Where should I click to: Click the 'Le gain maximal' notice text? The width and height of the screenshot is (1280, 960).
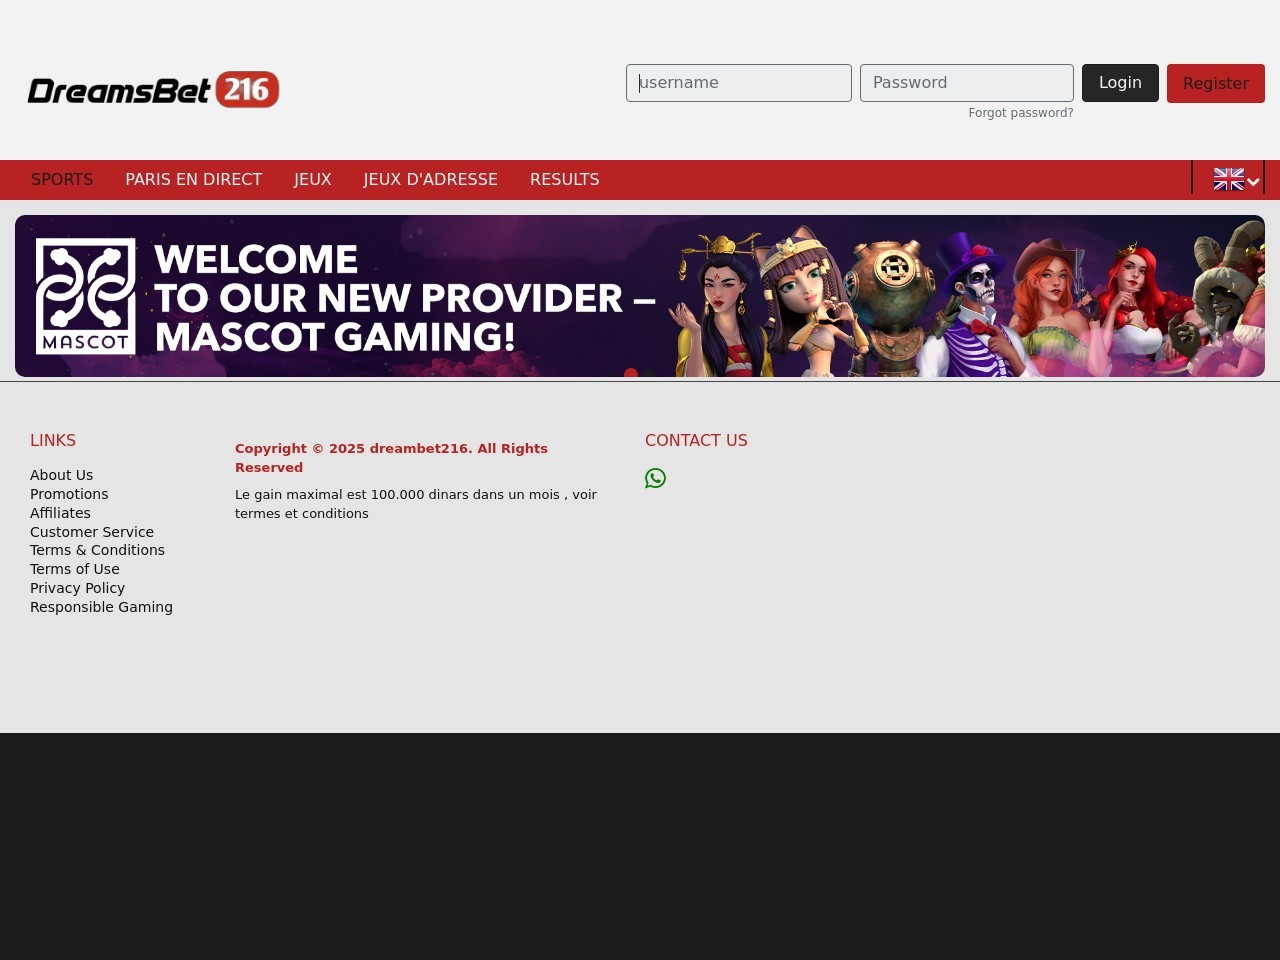416,504
